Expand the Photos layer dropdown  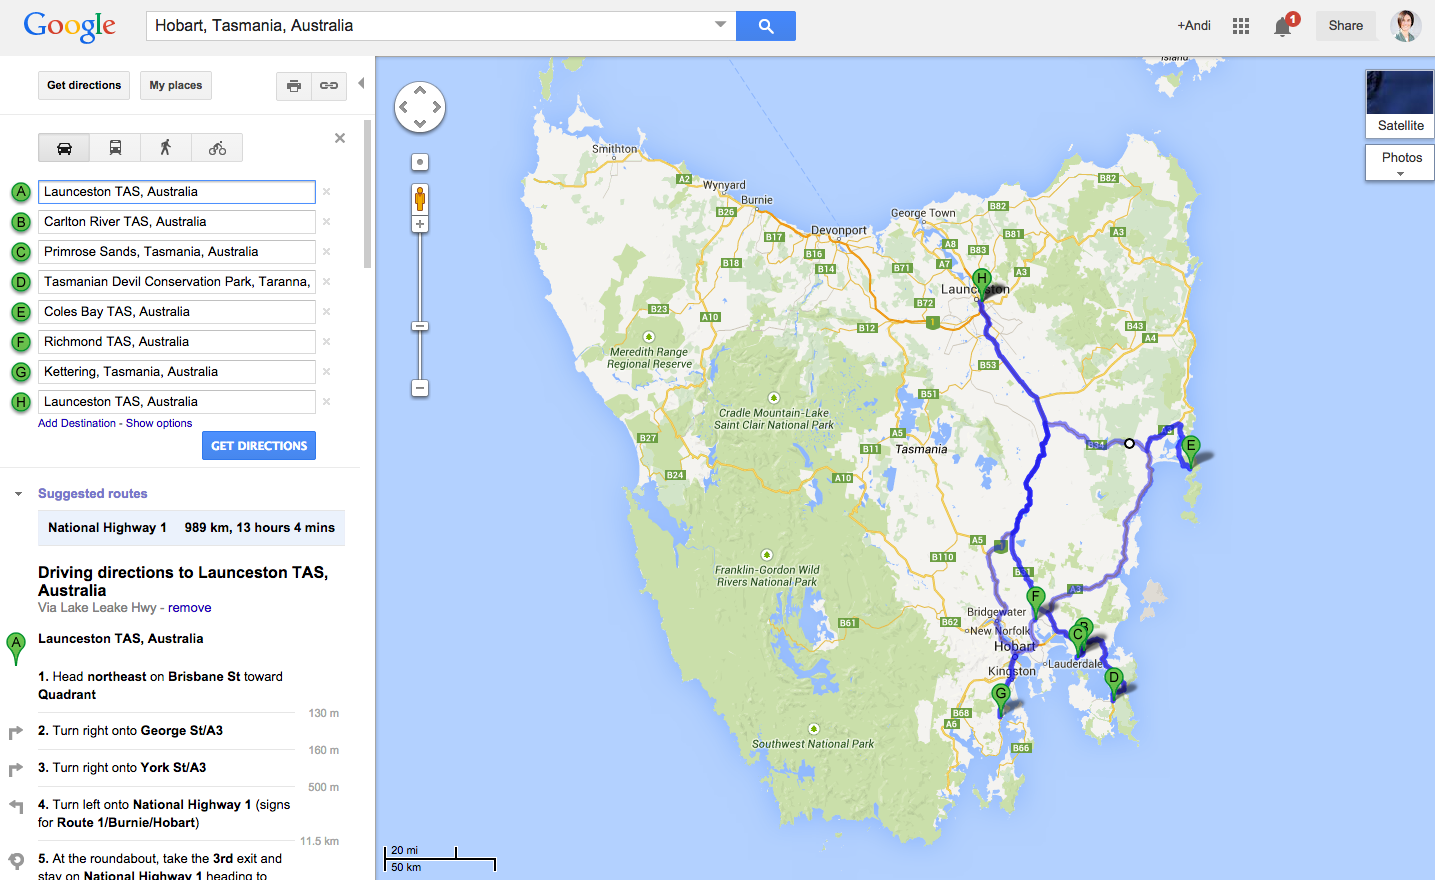click(x=1400, y=173)
